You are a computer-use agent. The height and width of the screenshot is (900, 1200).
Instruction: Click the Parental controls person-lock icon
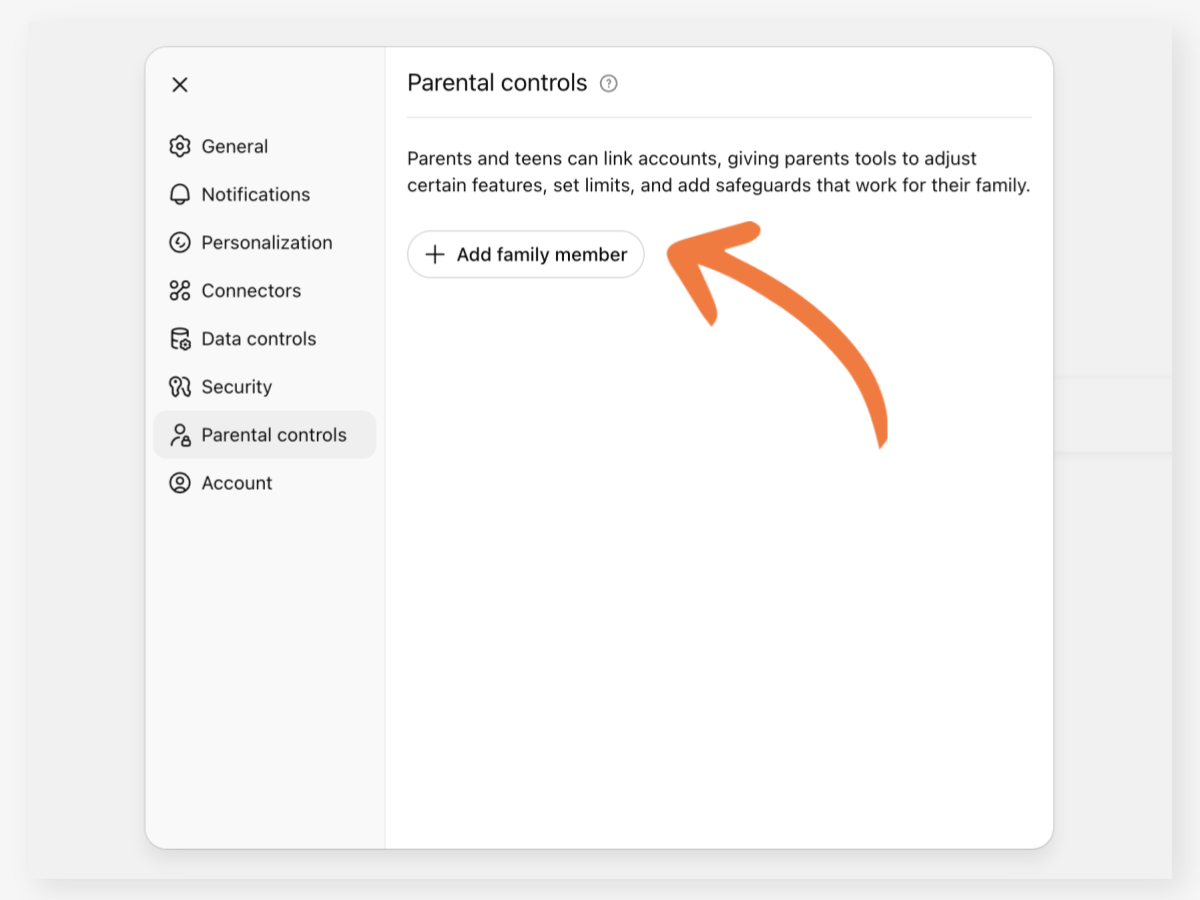[180, 435]
